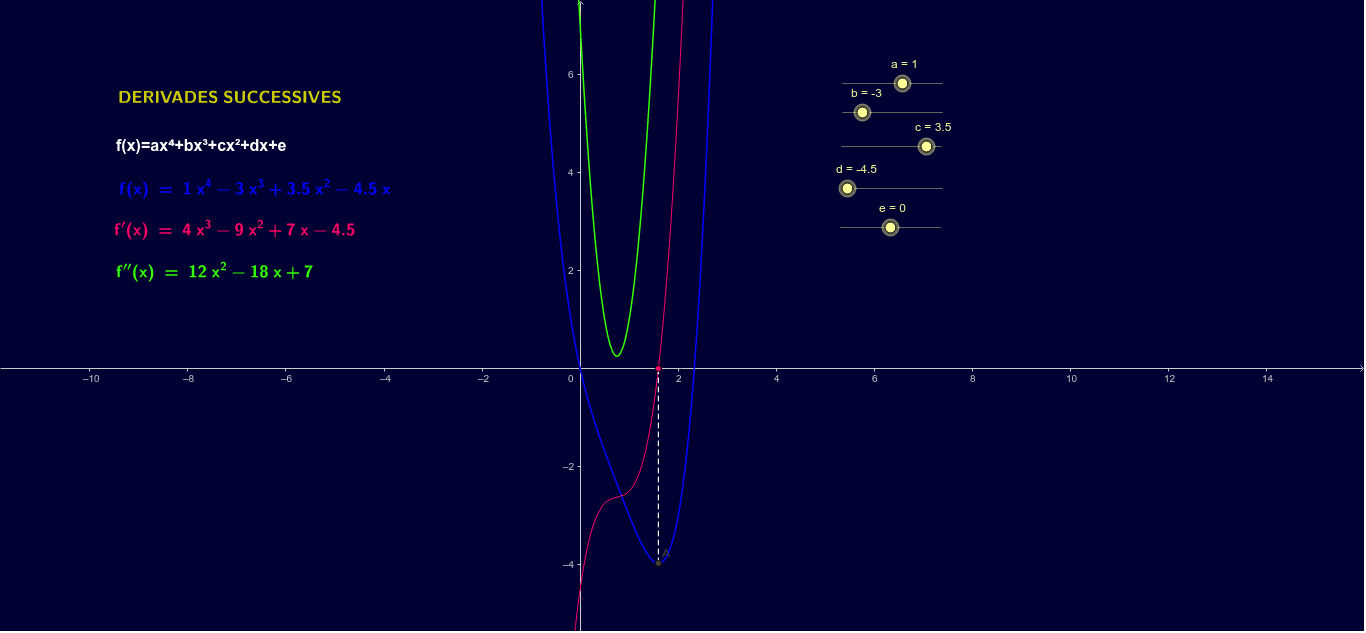The width and height of the screenshot is (1366, 633).
Task: Select the DERIVADES SUCCESSIVES title text
Action: 230,97
